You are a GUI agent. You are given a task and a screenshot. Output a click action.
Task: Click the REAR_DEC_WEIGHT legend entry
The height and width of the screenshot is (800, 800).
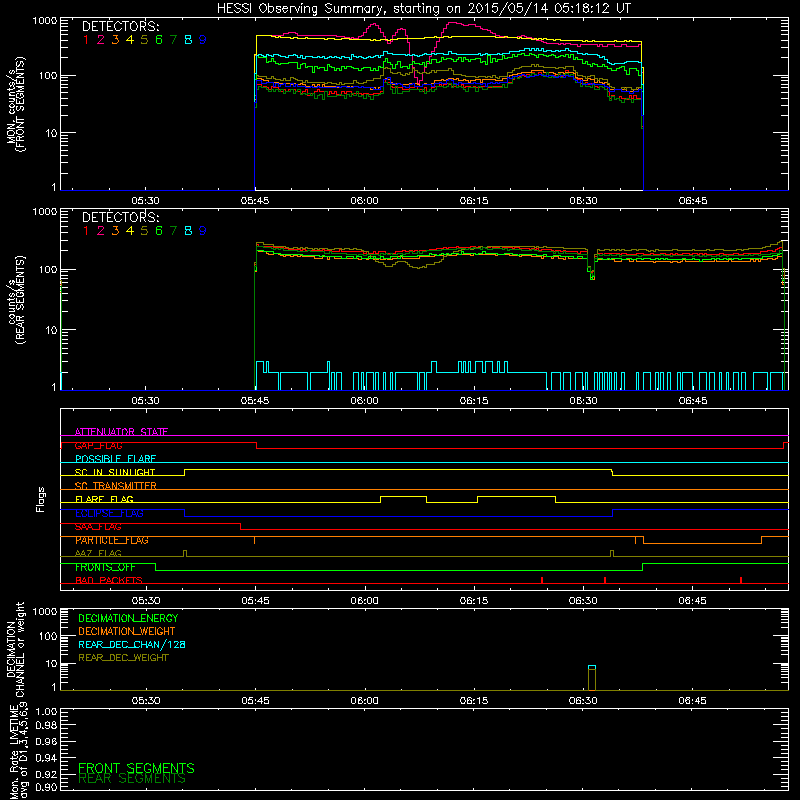[123, 658]
